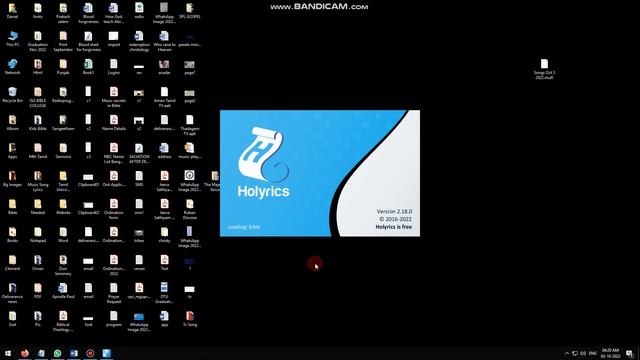Select the Kids Bible folder icon
The height and width of the screenshot is (360, 640).
point(38,123)
